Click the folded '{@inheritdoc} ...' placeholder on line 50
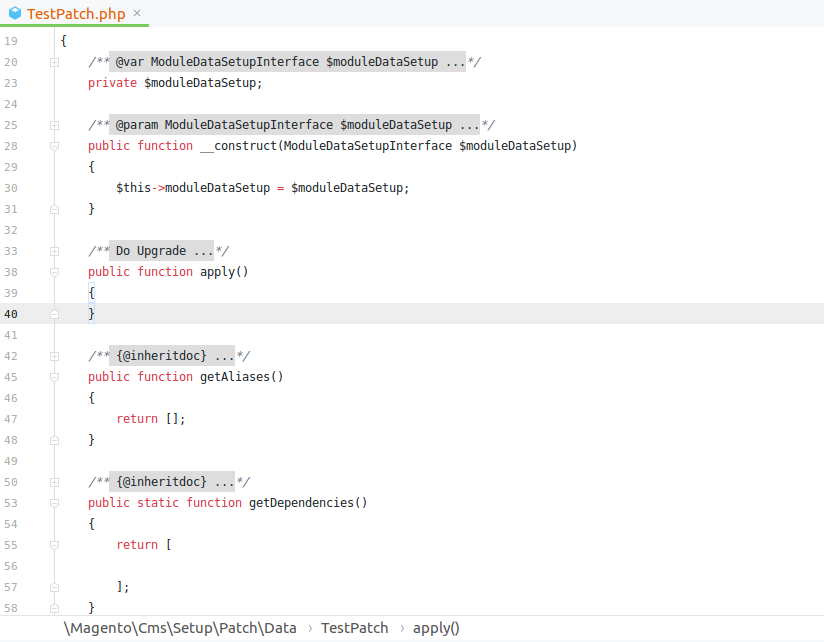 click(172, 482)
